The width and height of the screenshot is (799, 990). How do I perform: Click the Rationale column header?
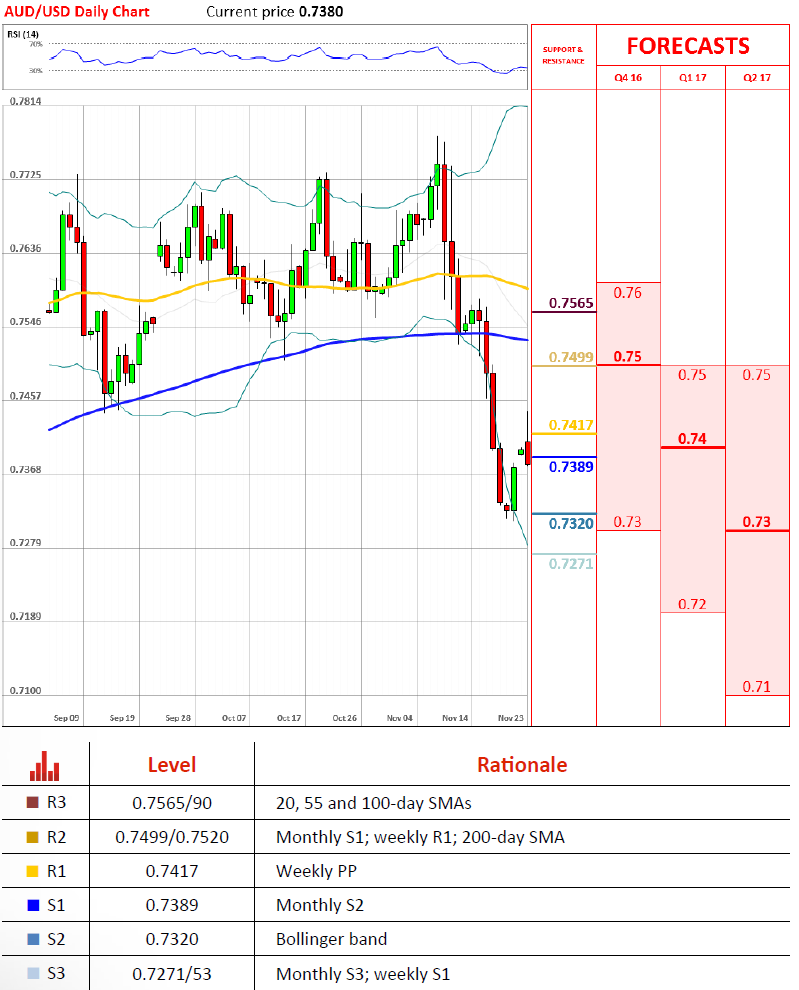(522, 765)
